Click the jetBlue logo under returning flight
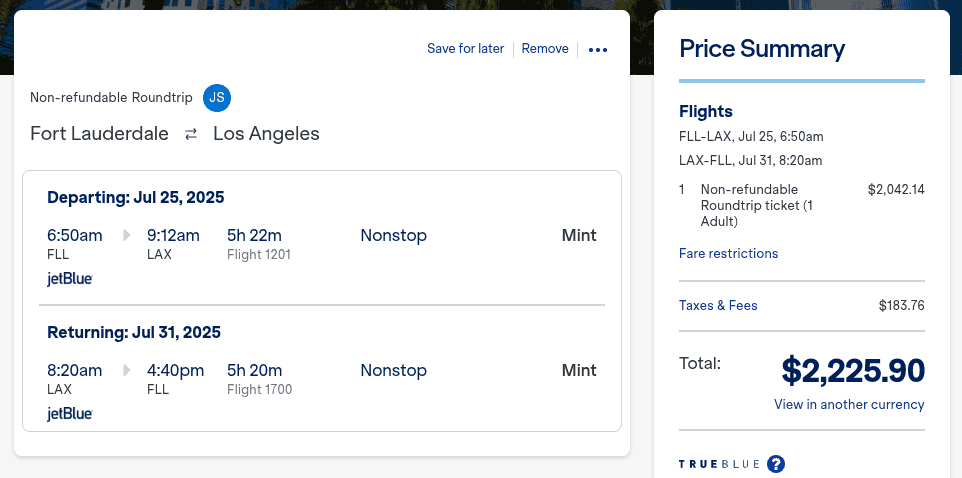This screenshot has height=478, width=962. click(x=70, y=414)
